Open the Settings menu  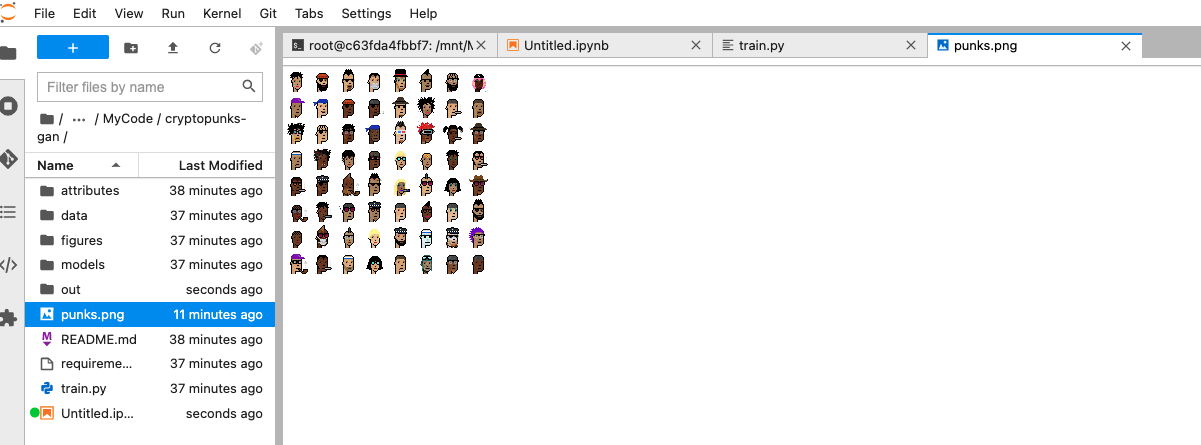coord(366,14)
